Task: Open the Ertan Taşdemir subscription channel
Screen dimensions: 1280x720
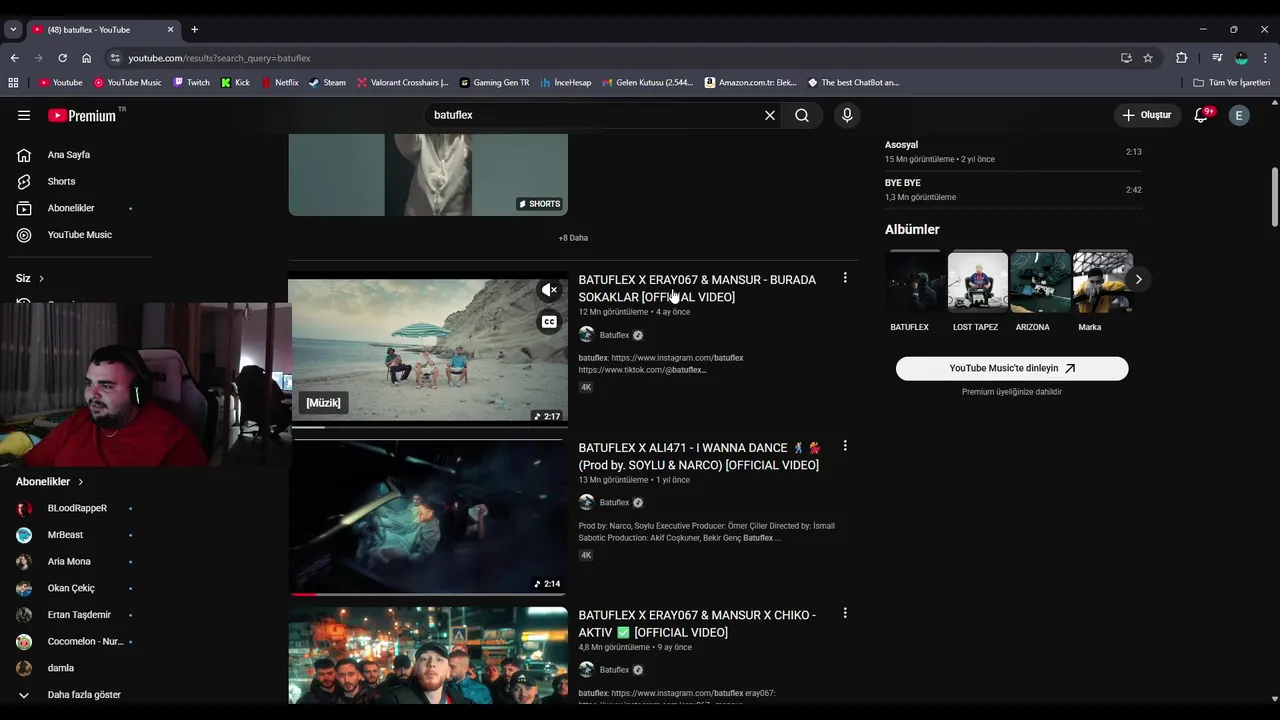Action: 78,615
